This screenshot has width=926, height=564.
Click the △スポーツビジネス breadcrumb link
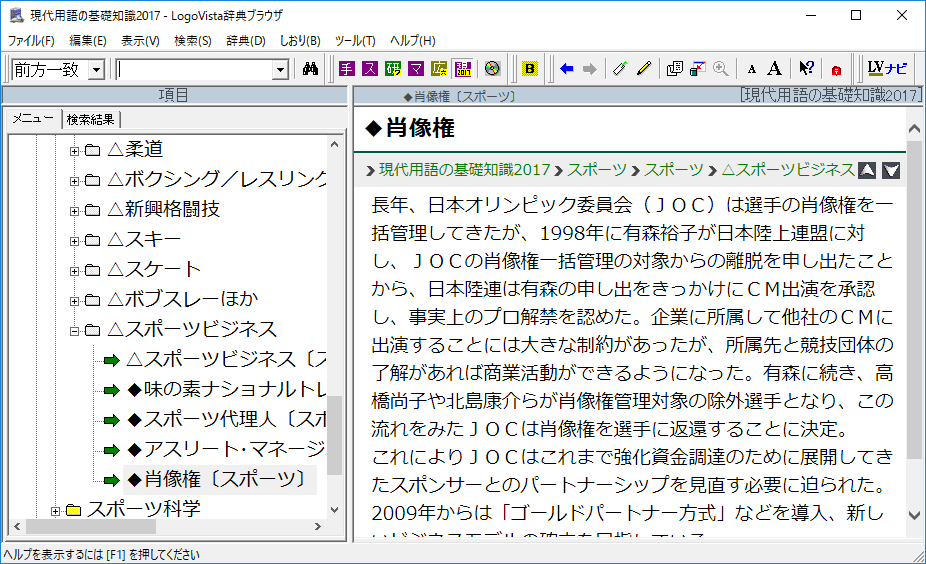pyautogui.click(x=788, y=170)
